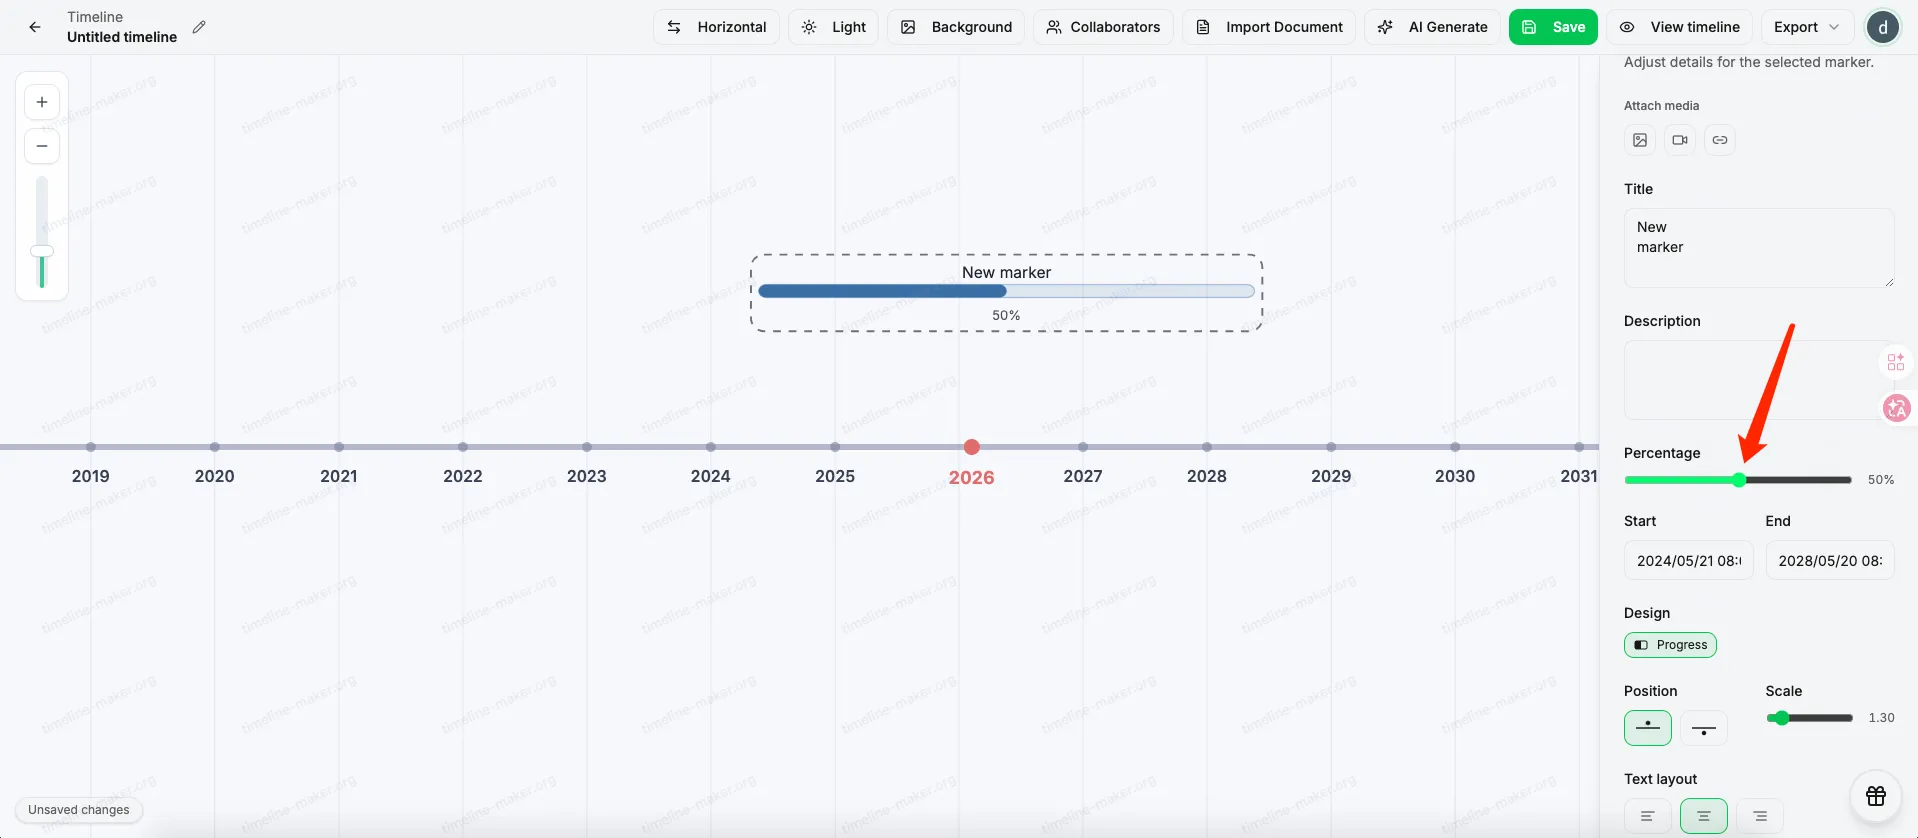This screenshot has width=1918, height=838.
Task: Click the Start date field
Action: (x=1689, y=561)
